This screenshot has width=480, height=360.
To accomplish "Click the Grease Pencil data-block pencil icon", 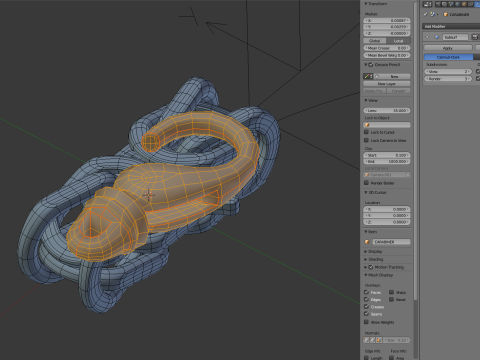I will (367, 76).
